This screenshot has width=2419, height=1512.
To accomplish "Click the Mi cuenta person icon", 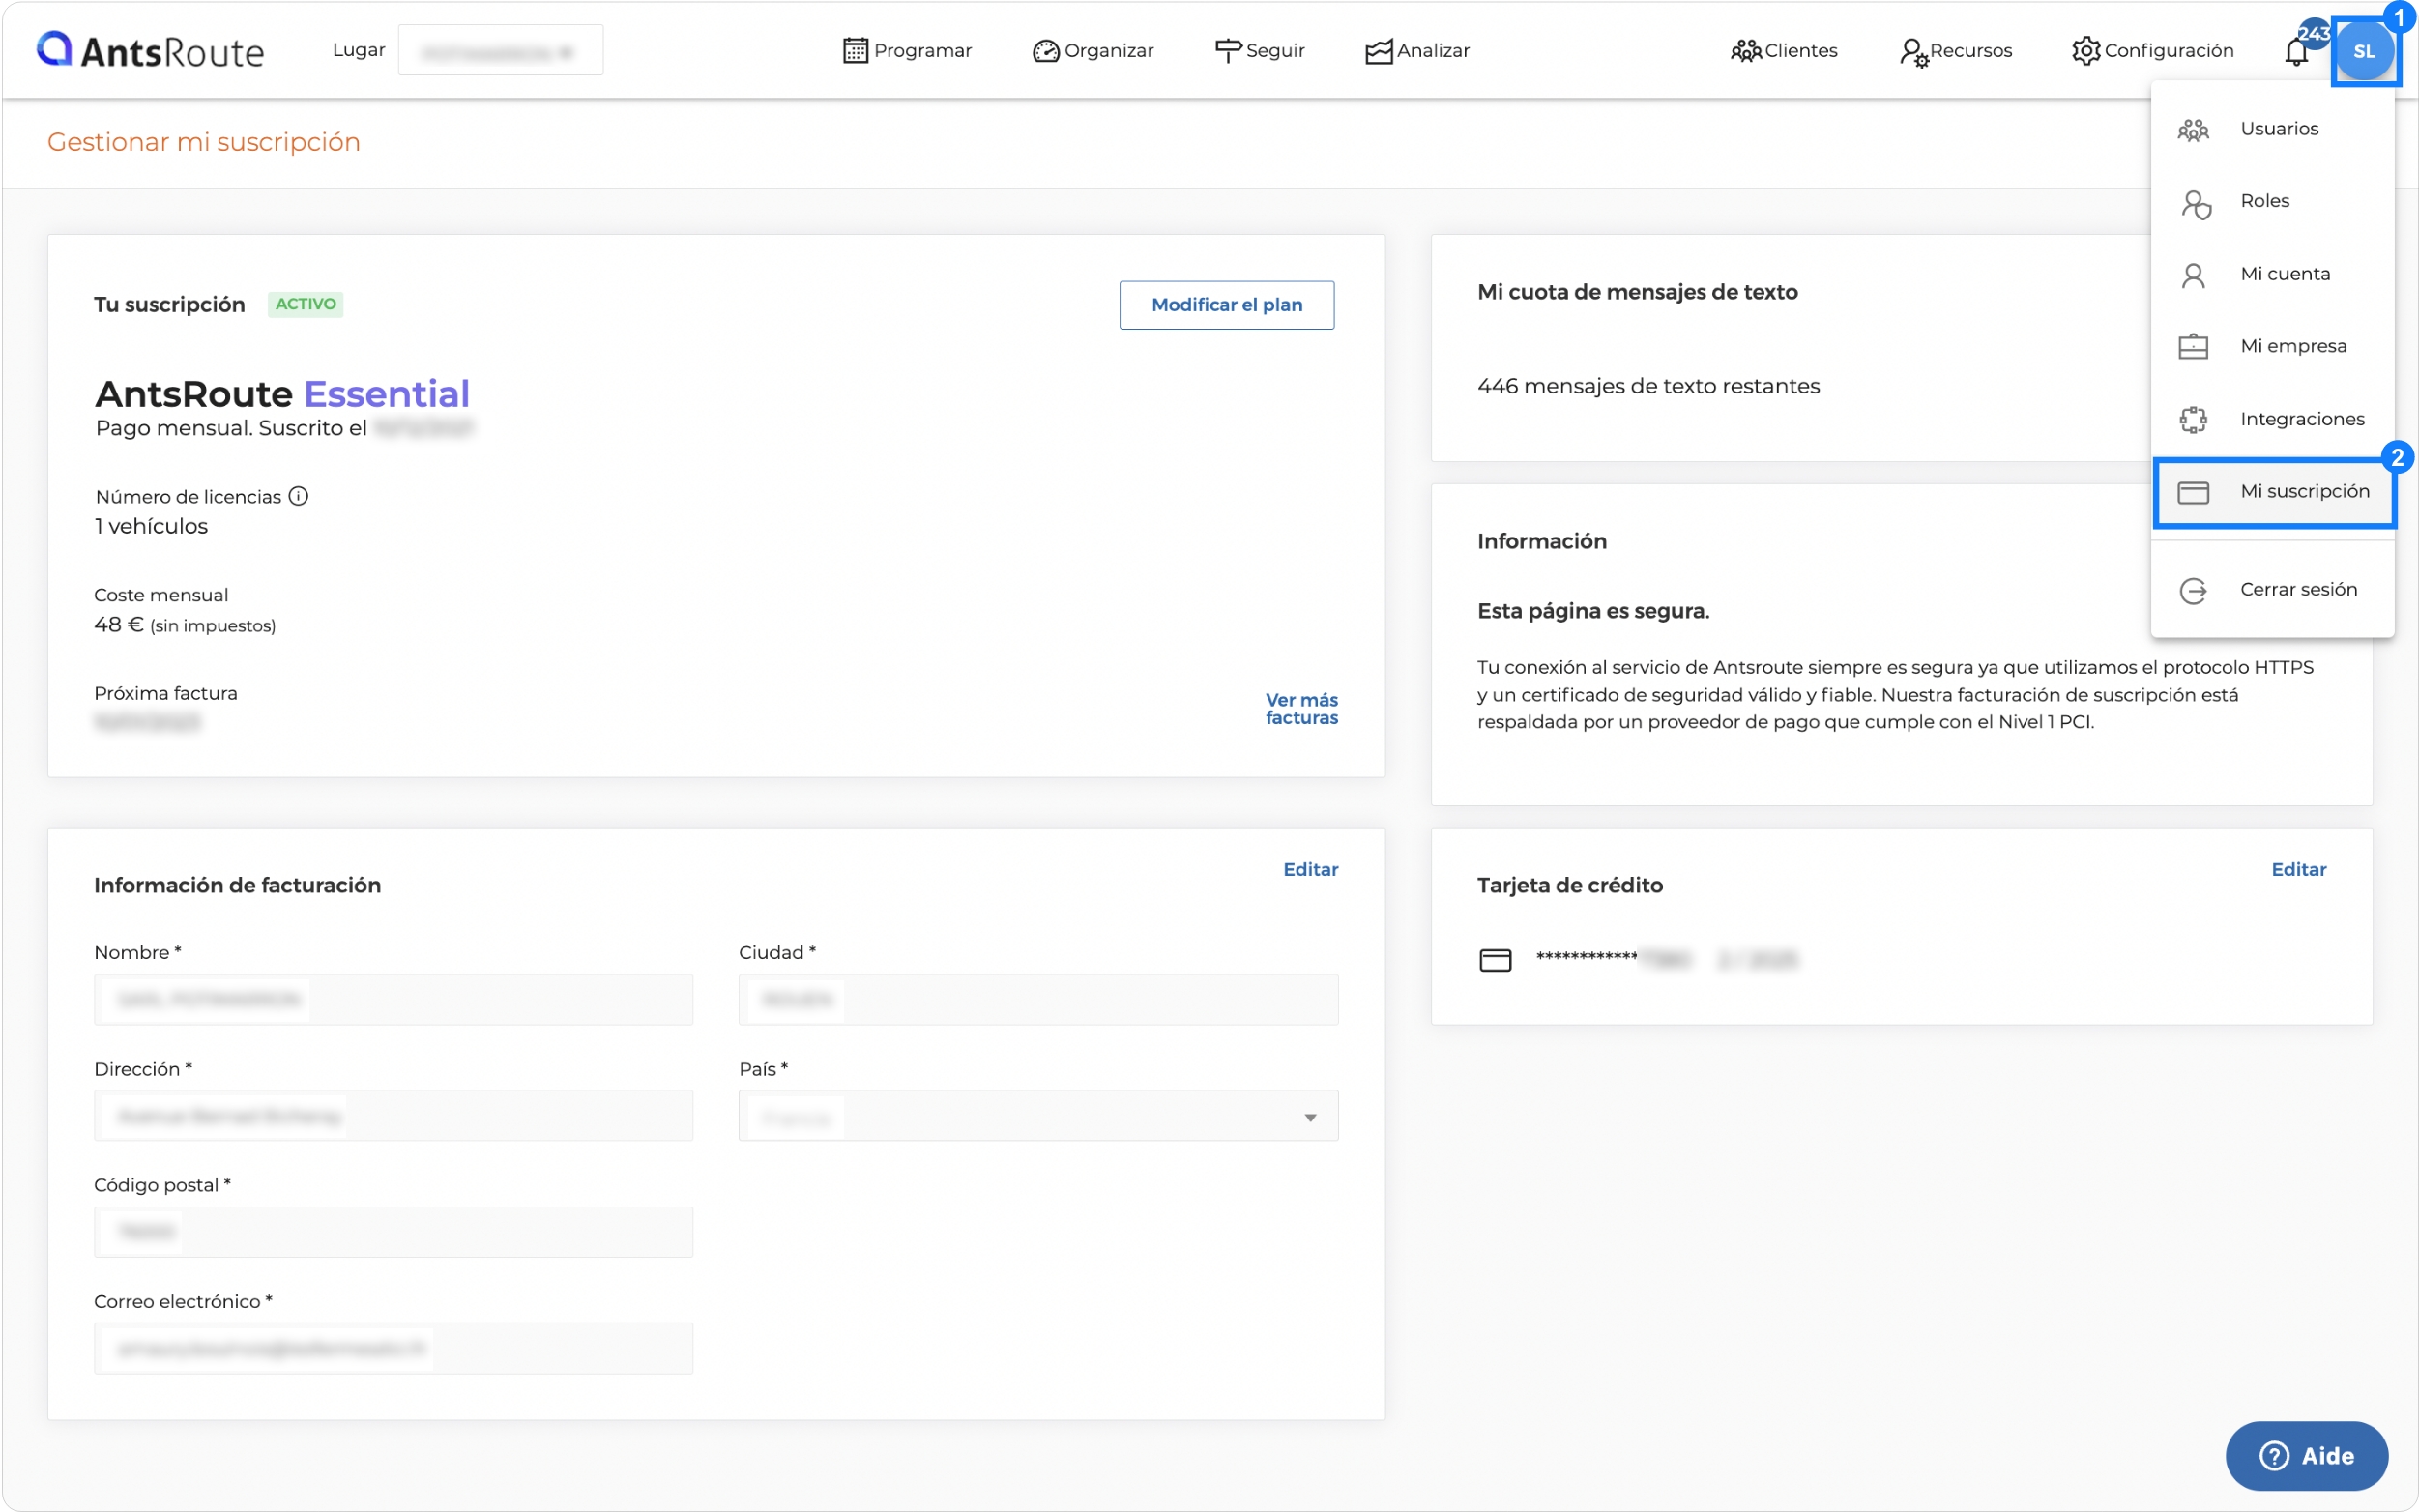I will coord(2192,275).
